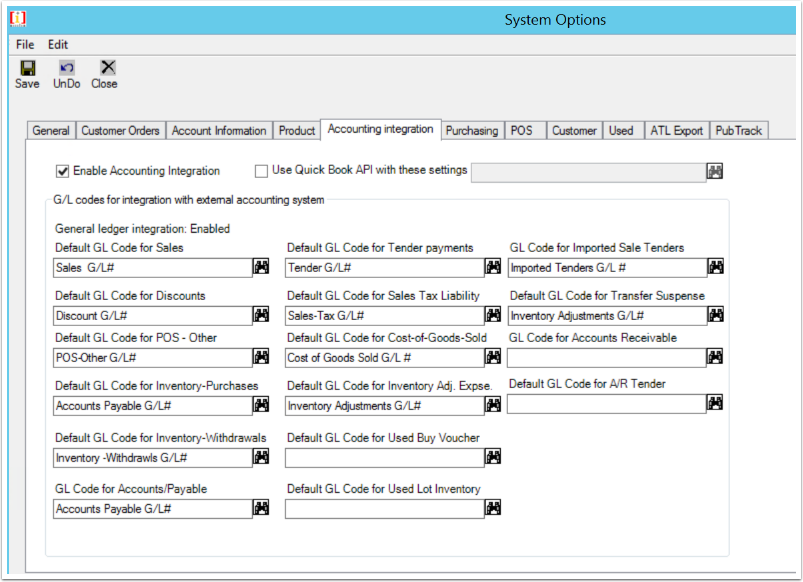This screenshot has width=803, height=582.
Task: Open the Edit menu
Action: (58, 45)
